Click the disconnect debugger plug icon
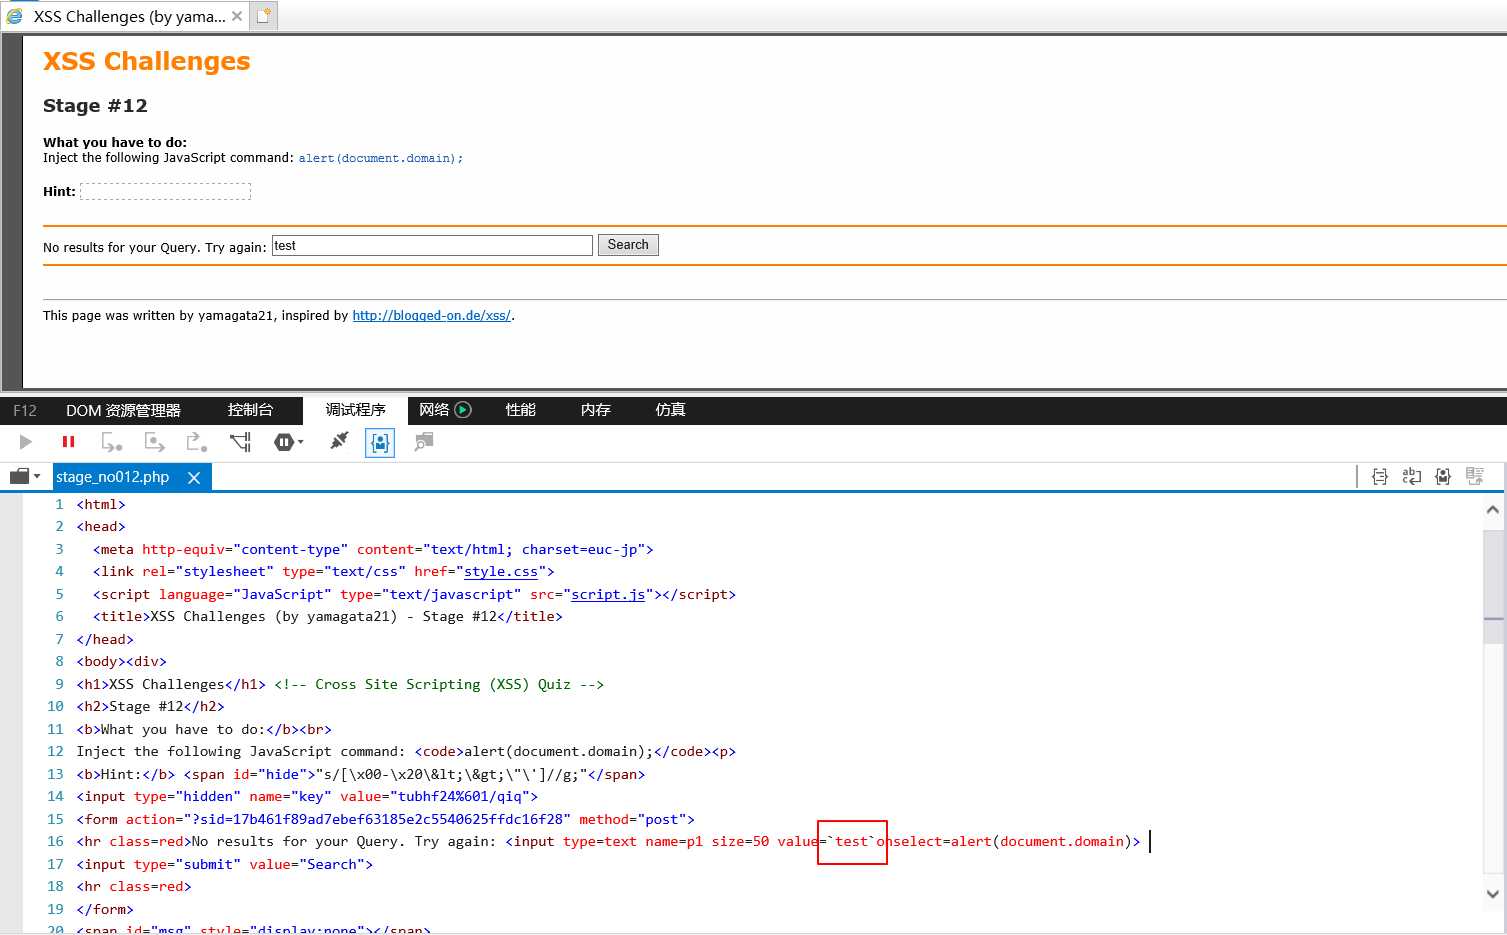 pyautogui.click(x=339, y=441)
